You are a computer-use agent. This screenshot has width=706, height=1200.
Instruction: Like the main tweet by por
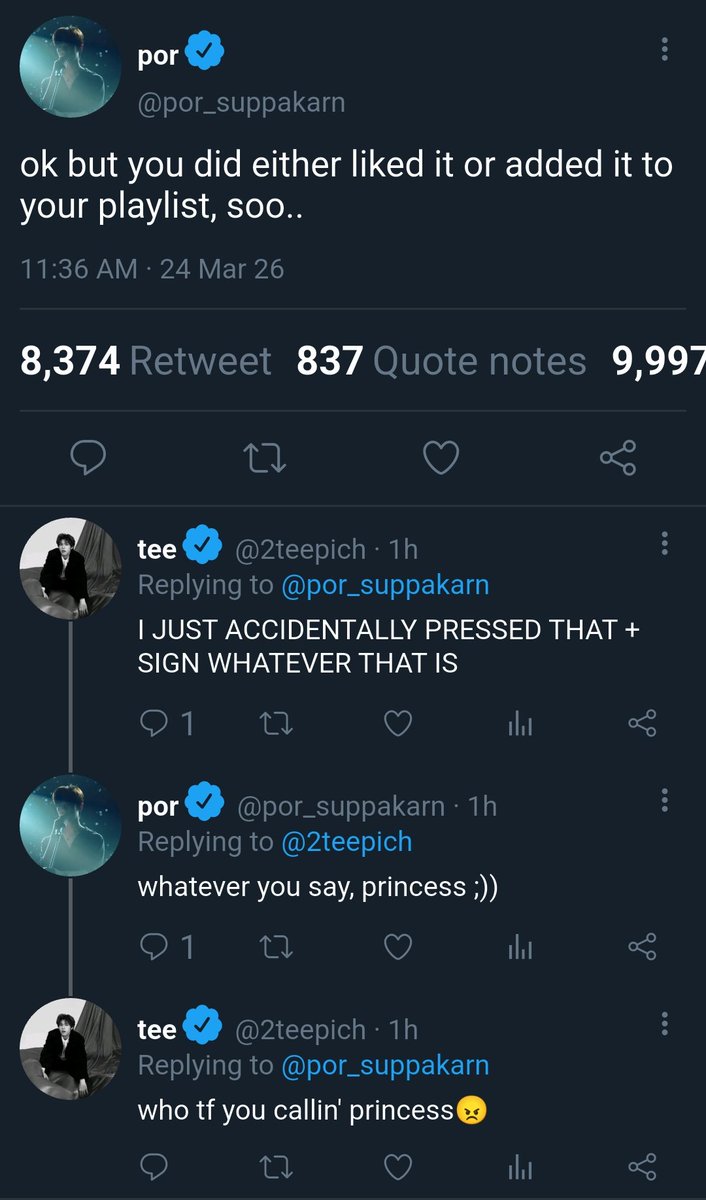441,459
